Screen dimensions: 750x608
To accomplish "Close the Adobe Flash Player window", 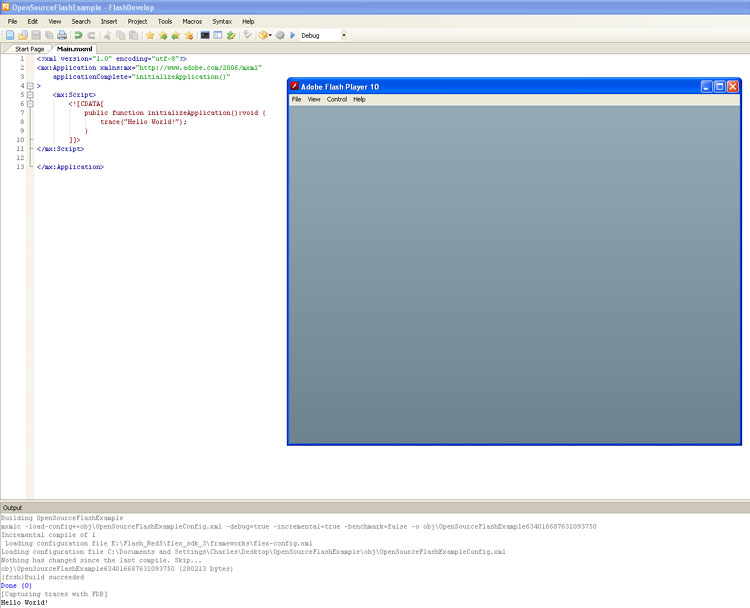I will [732, 87].
